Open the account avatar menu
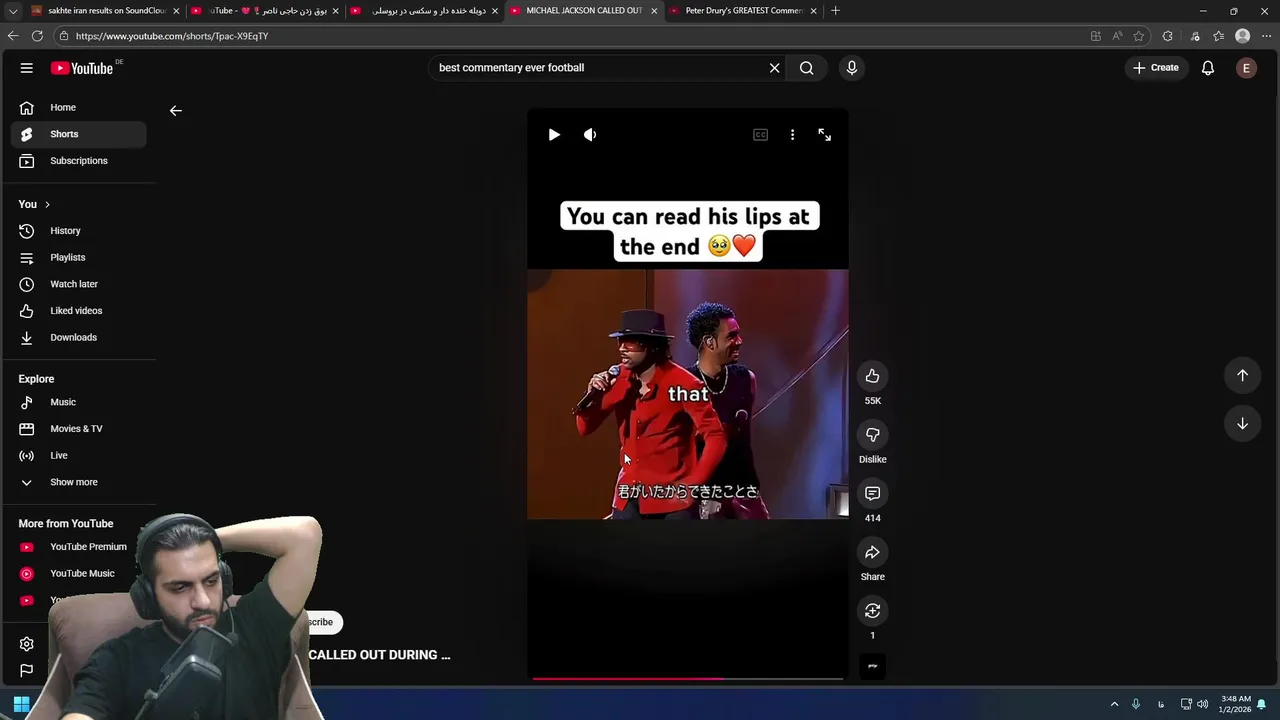This screenshot has width=1280, height=720. (x=1246, y=68)
